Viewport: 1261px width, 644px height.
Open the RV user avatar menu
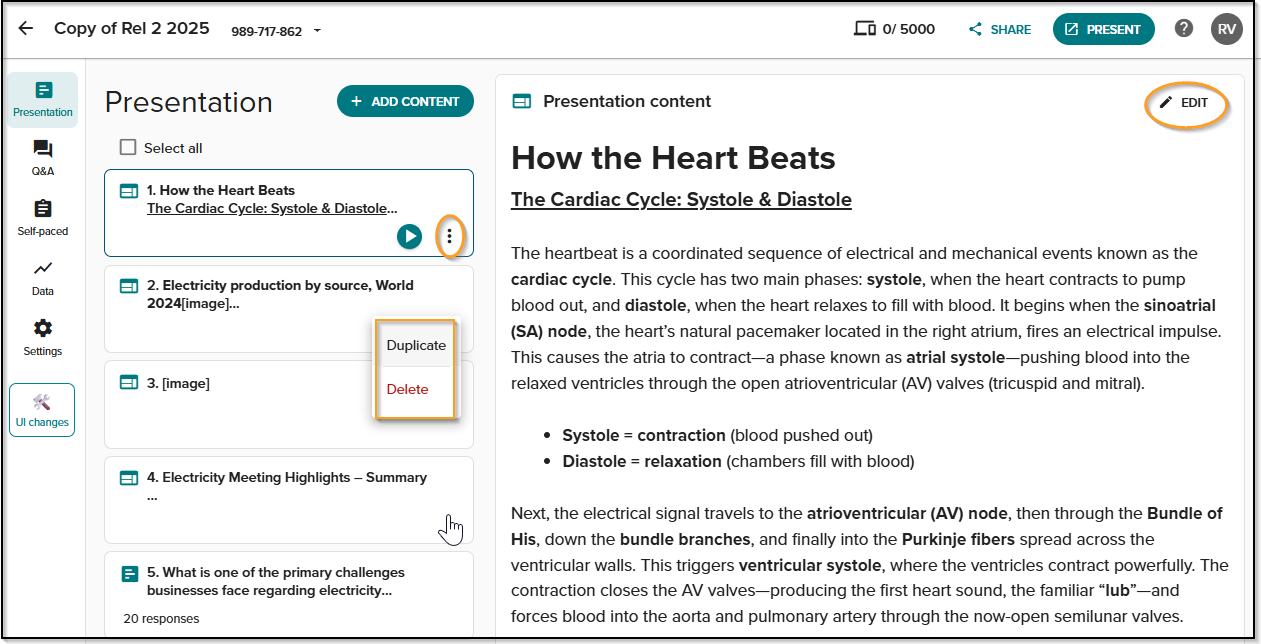(x=1226, y=29)
